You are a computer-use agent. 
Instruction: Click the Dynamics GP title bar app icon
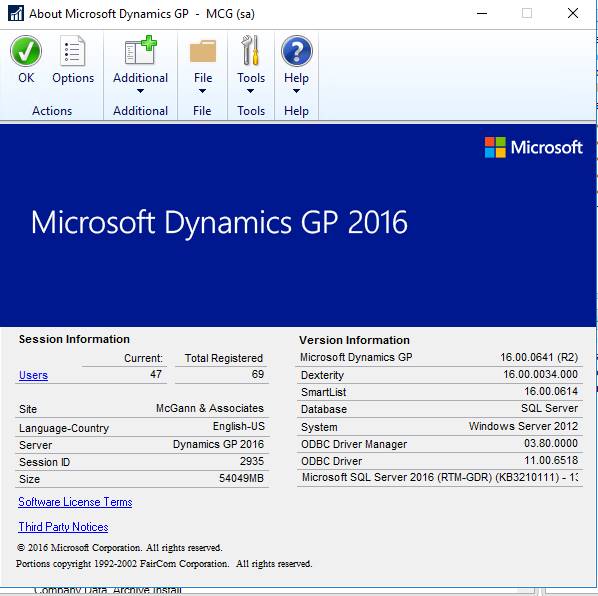pyautogui.click(x=16, y=13)
